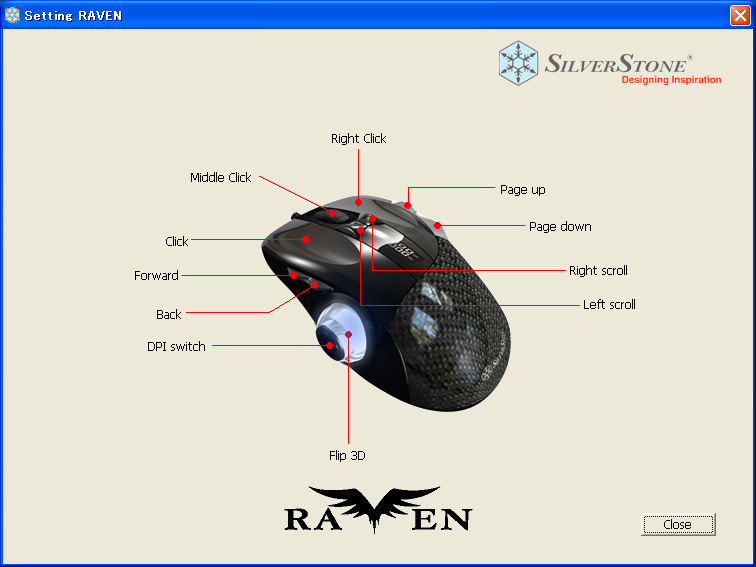This screenshot has height=567, width=756.
Task: Click the Page up label
Action: click(x=523, y=189)
